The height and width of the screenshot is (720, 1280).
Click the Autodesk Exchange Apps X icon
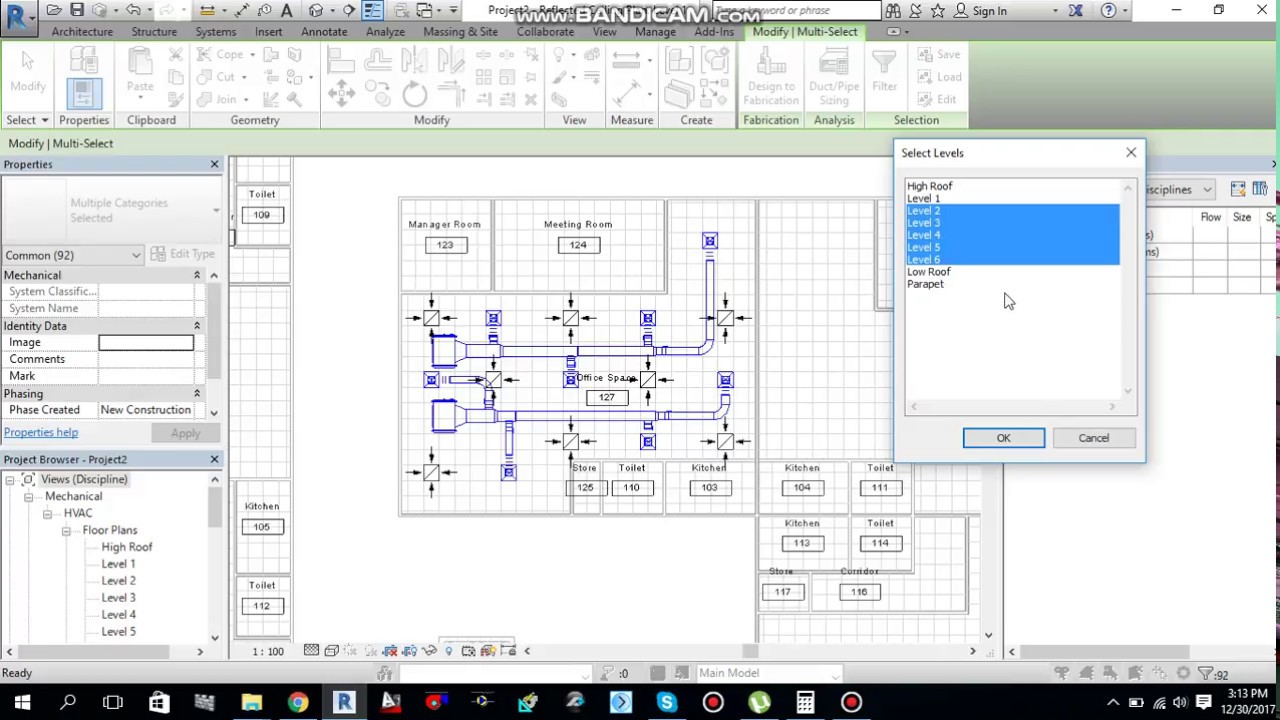pos(1076,11)
